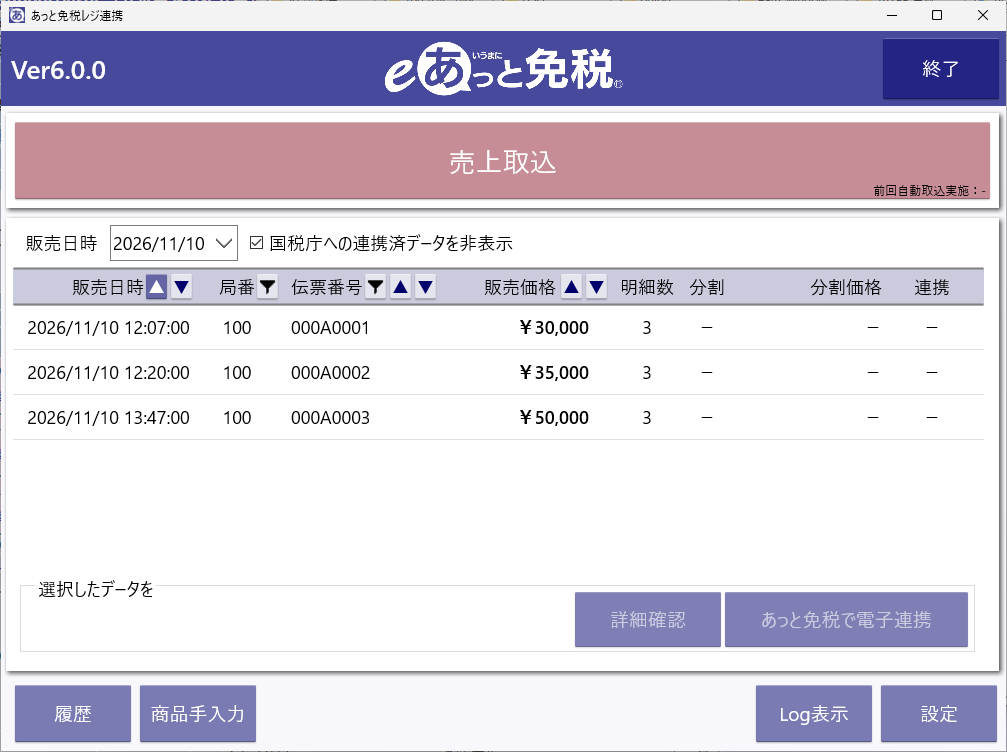Click the eあっと免税 logo
The width and height of the screenshot is (1007, 752).
504,69
